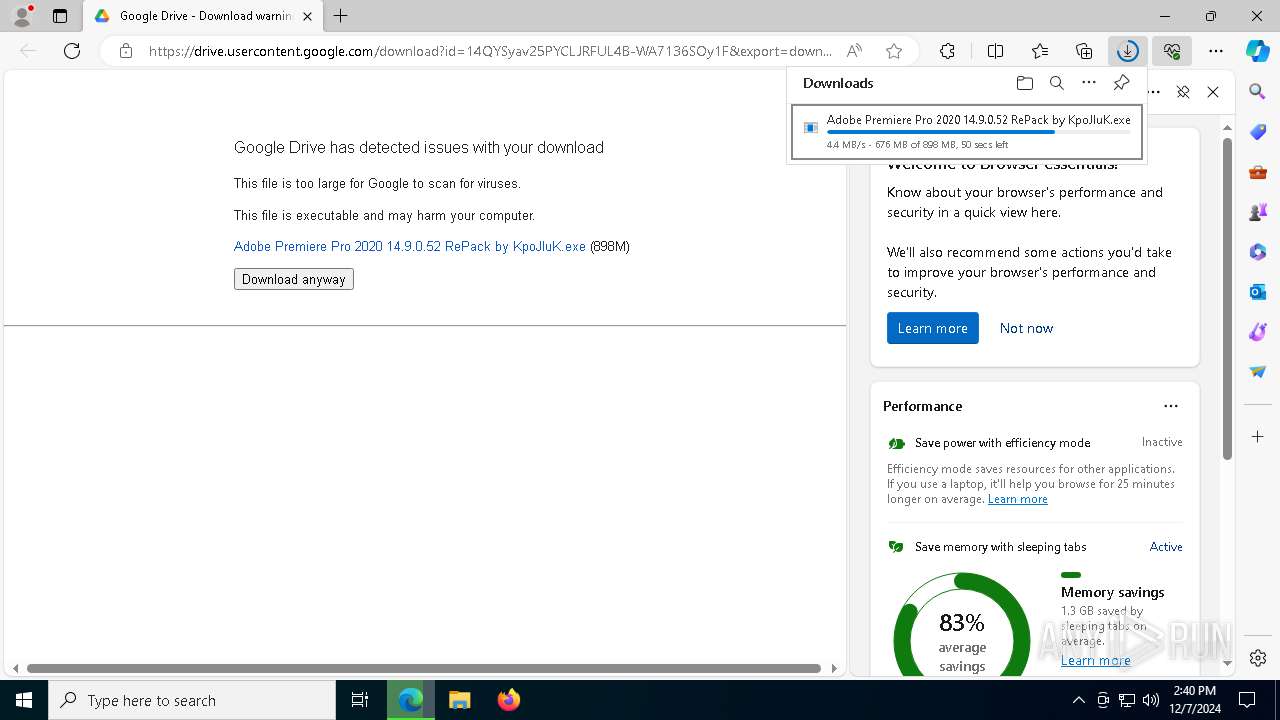This screenshot has width=1280, height=720.
Task: Open a new tab
Action: coord(341,16)
